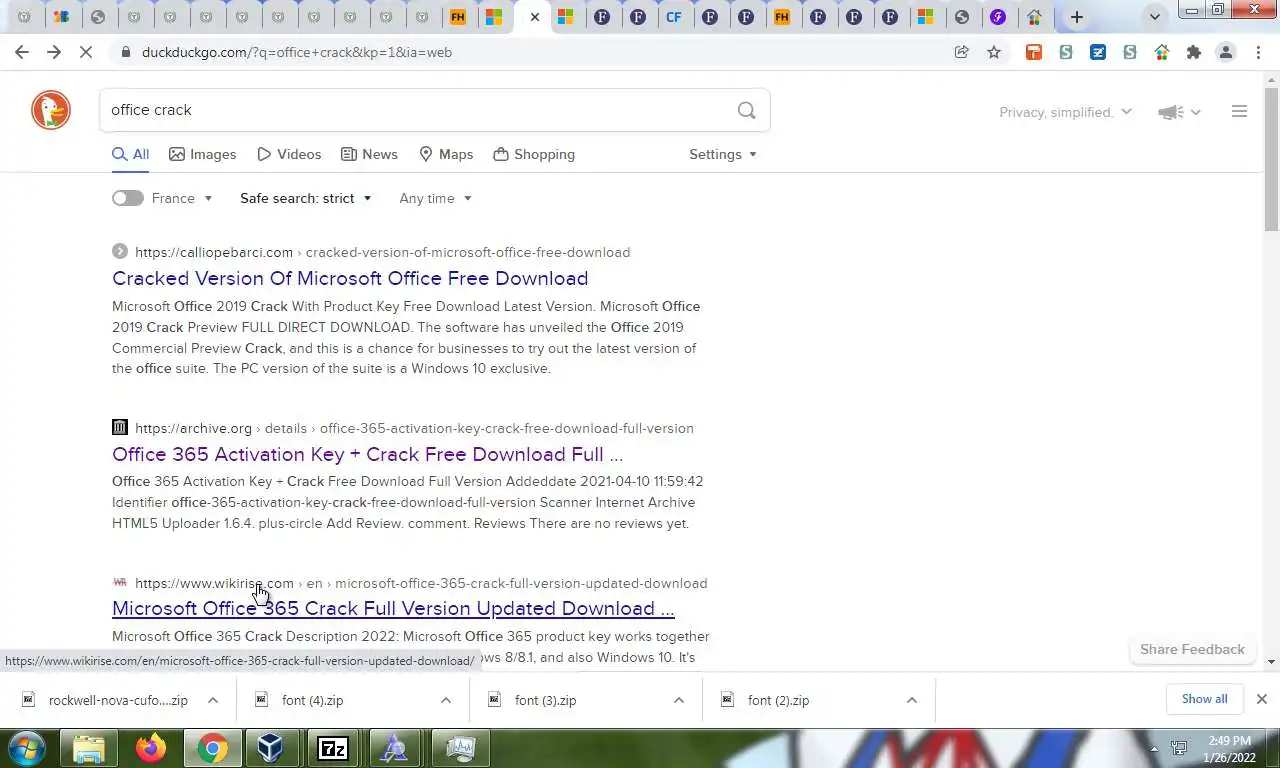Open VirtualBox from the taskbar
The image size is (1280, 768).
(x=271, y=748)
